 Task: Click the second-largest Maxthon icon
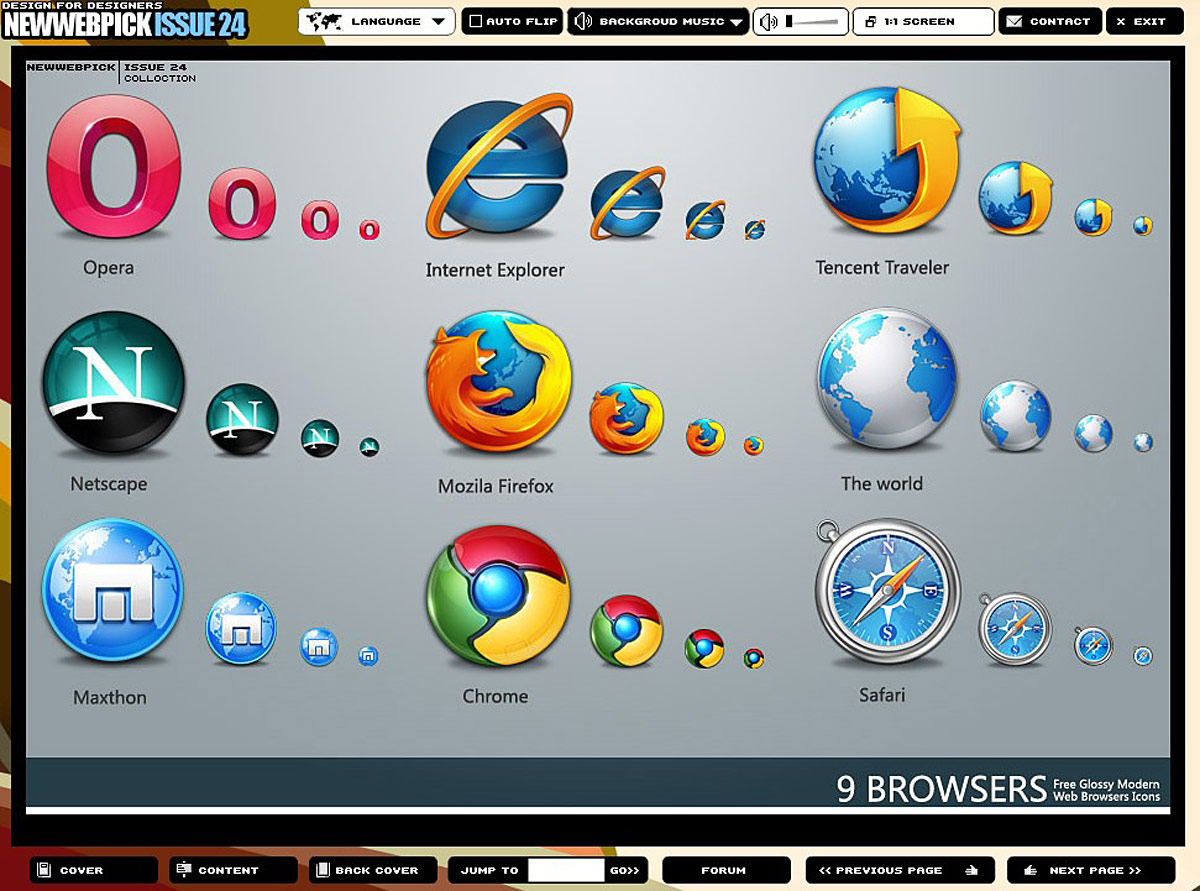pyautogui.click(x=241, y=629)
